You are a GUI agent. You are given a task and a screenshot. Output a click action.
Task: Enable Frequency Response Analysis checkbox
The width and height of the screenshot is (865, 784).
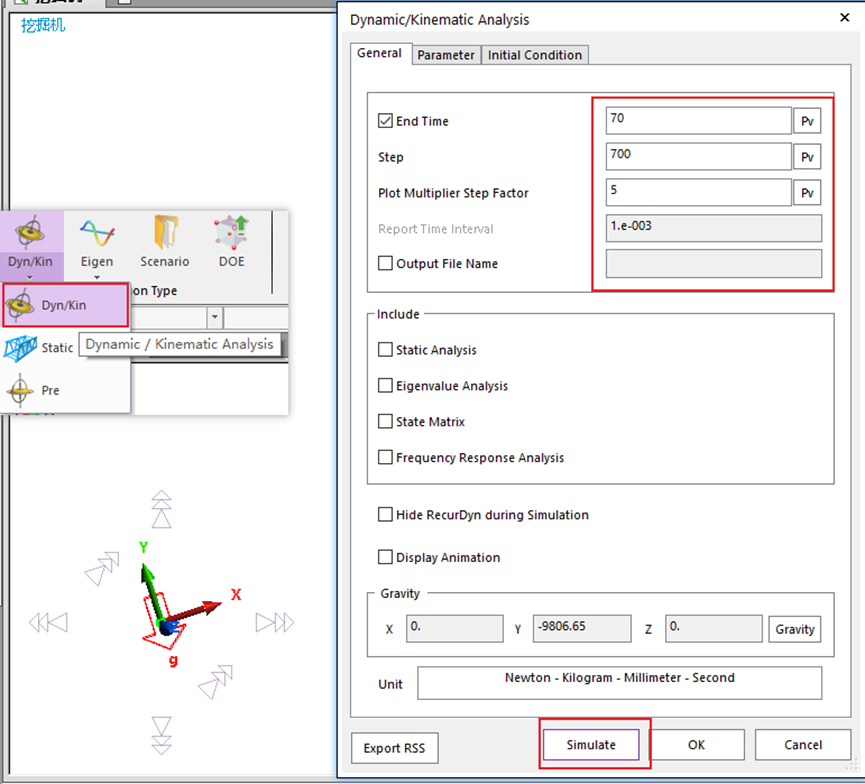click(x=385, y=457)
